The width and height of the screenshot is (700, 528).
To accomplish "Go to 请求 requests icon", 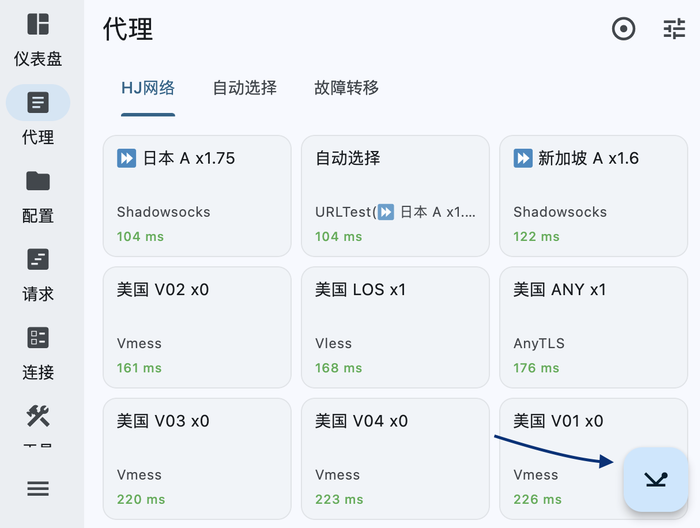I will point(38,260).
